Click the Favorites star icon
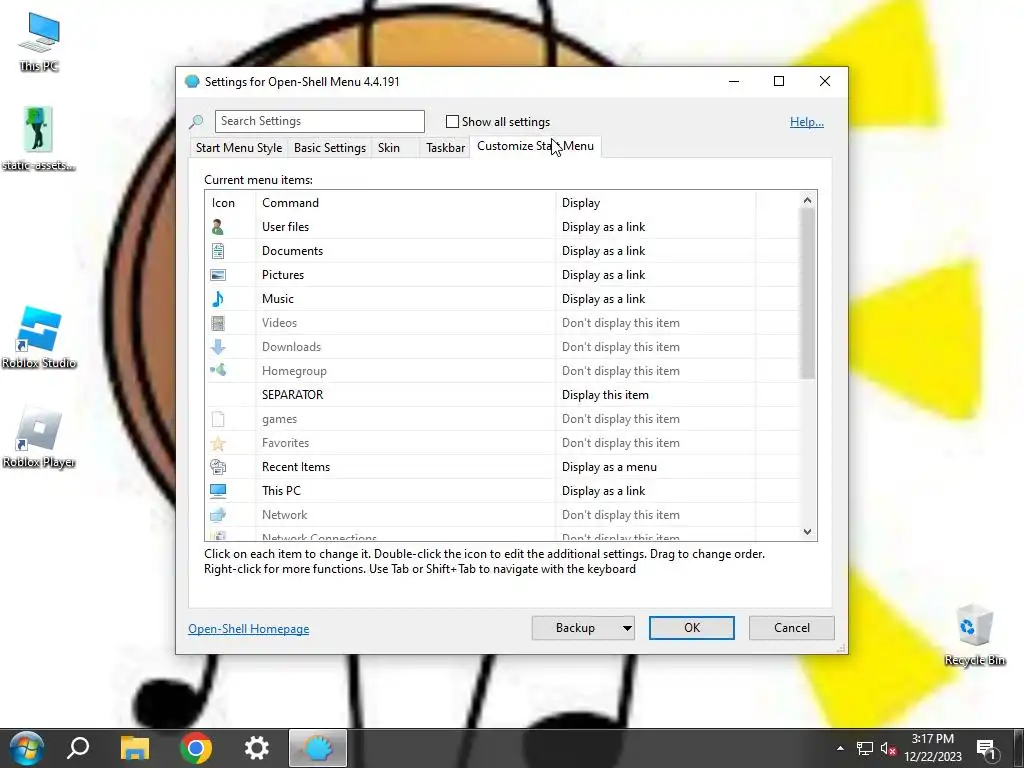1024x768 pixels. [x=218, y=443]
